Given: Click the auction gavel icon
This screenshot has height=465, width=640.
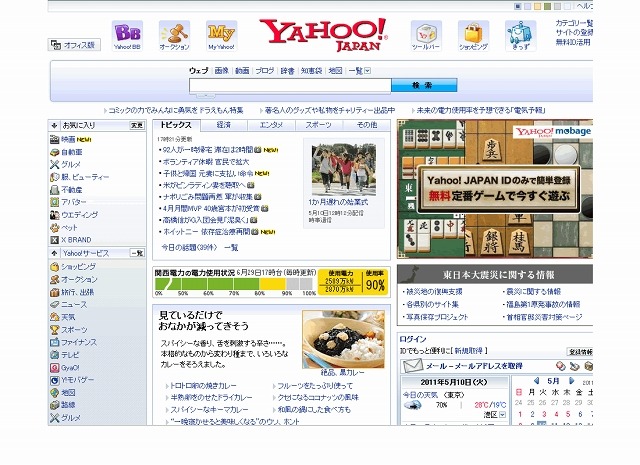Looking at the screenshot, I should point(174,33).
